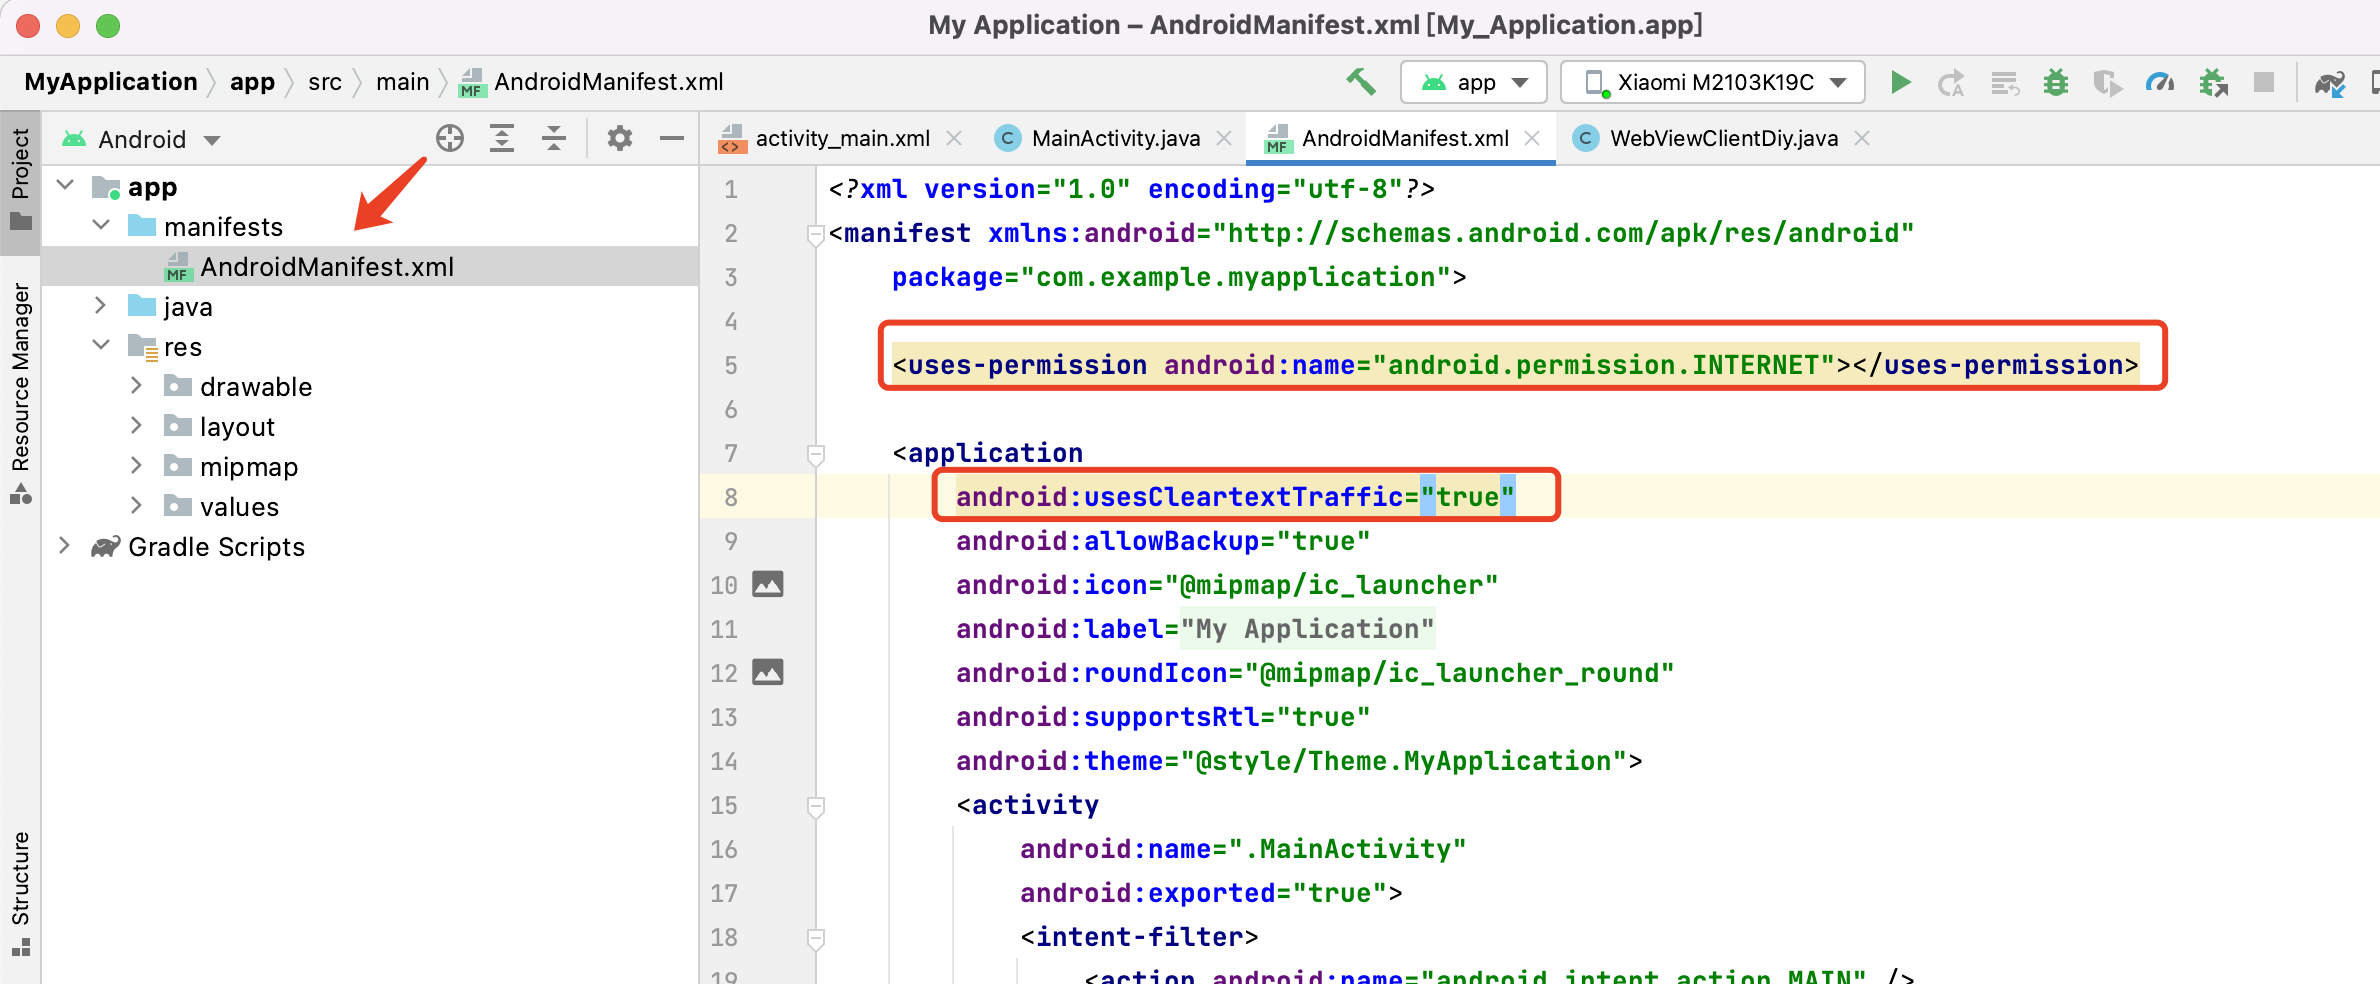
Task: Run the app with green play button
Action: (x=1901, y=82)
